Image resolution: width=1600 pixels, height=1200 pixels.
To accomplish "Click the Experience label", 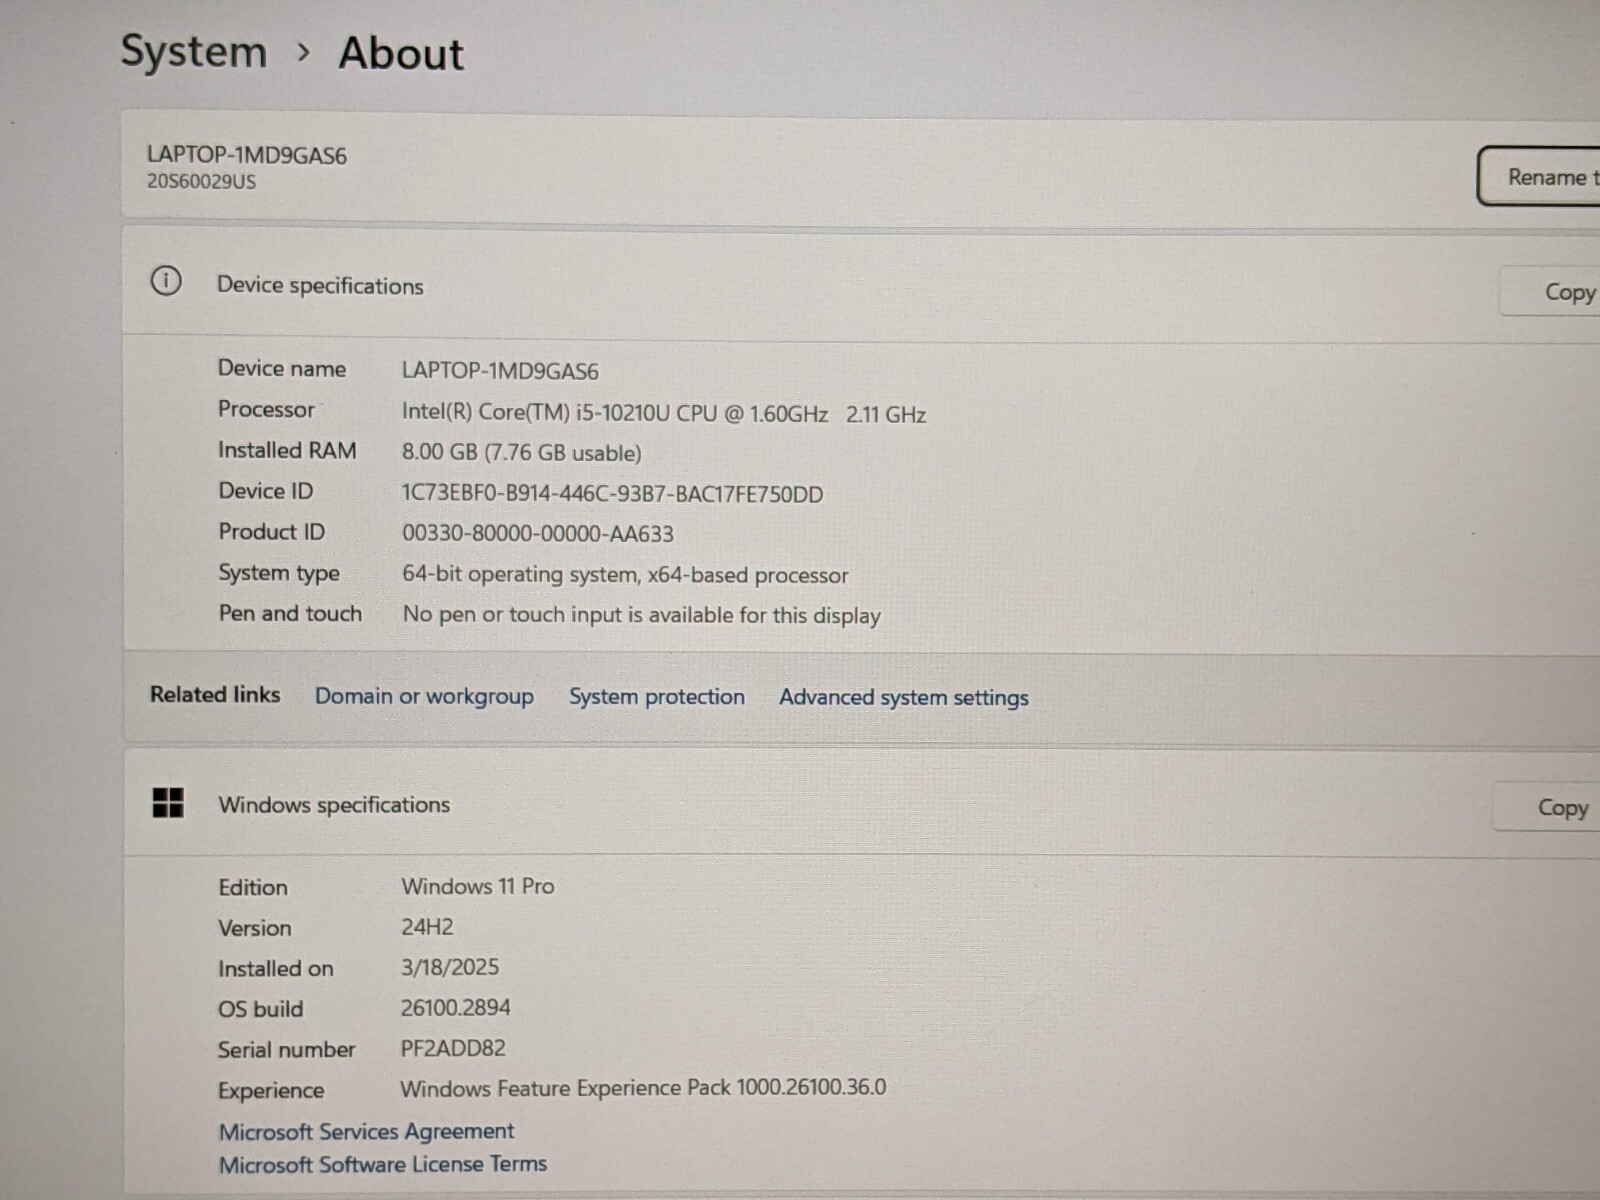I will click(271, 1090).
